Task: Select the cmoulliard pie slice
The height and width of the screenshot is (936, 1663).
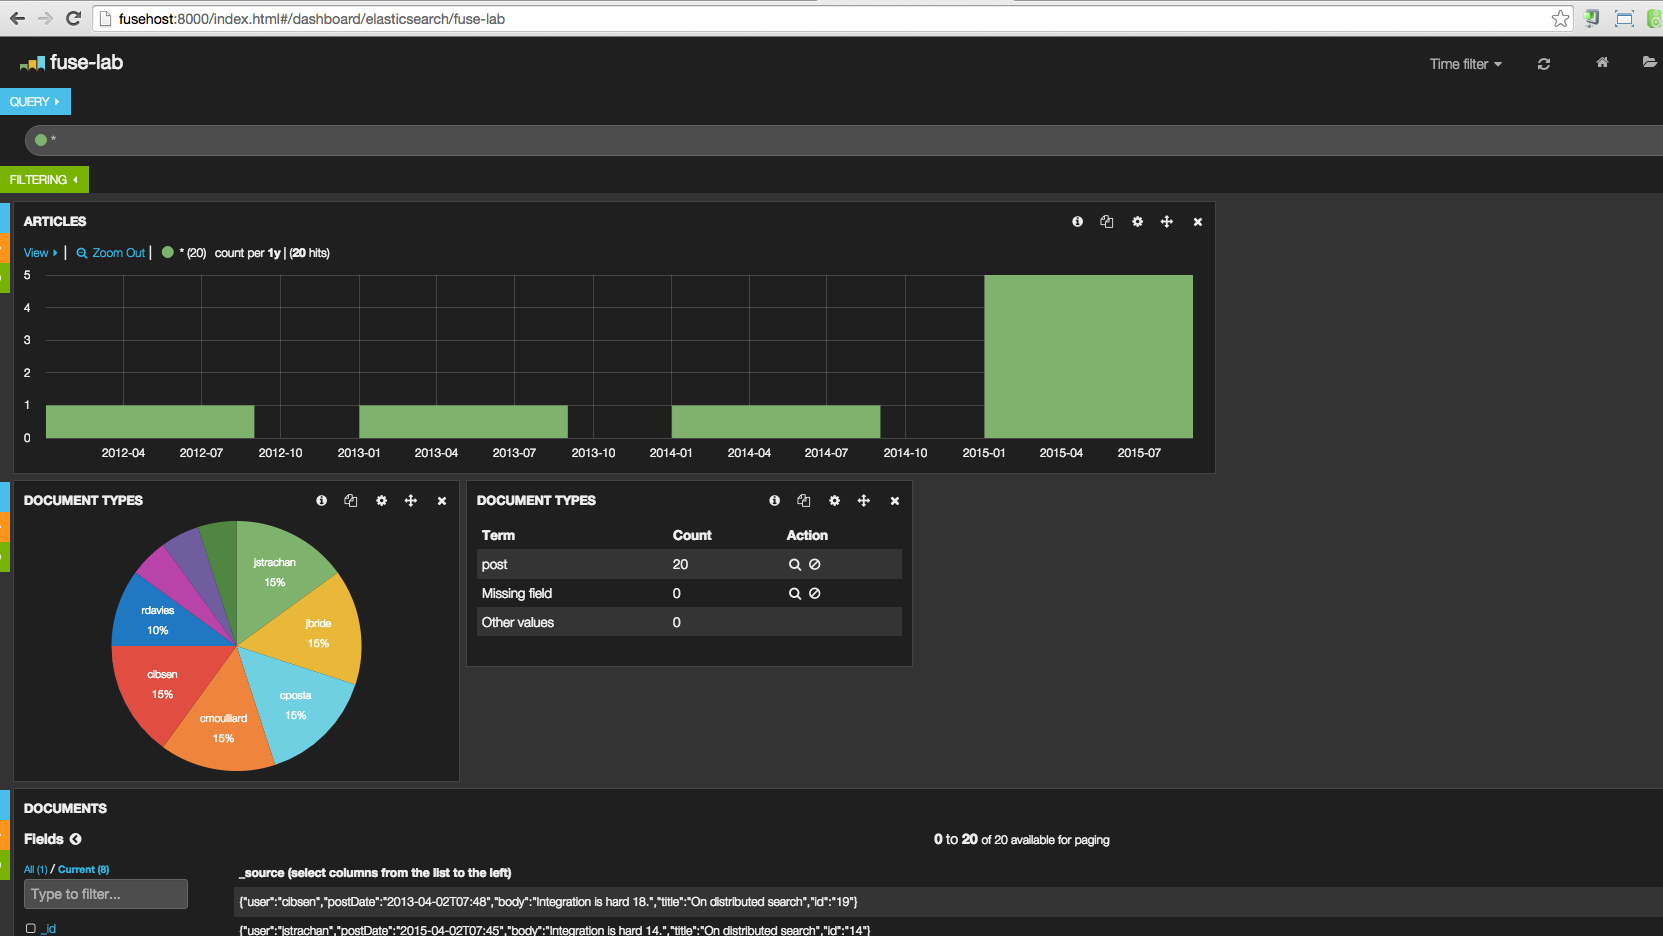Action: (223, 728)
